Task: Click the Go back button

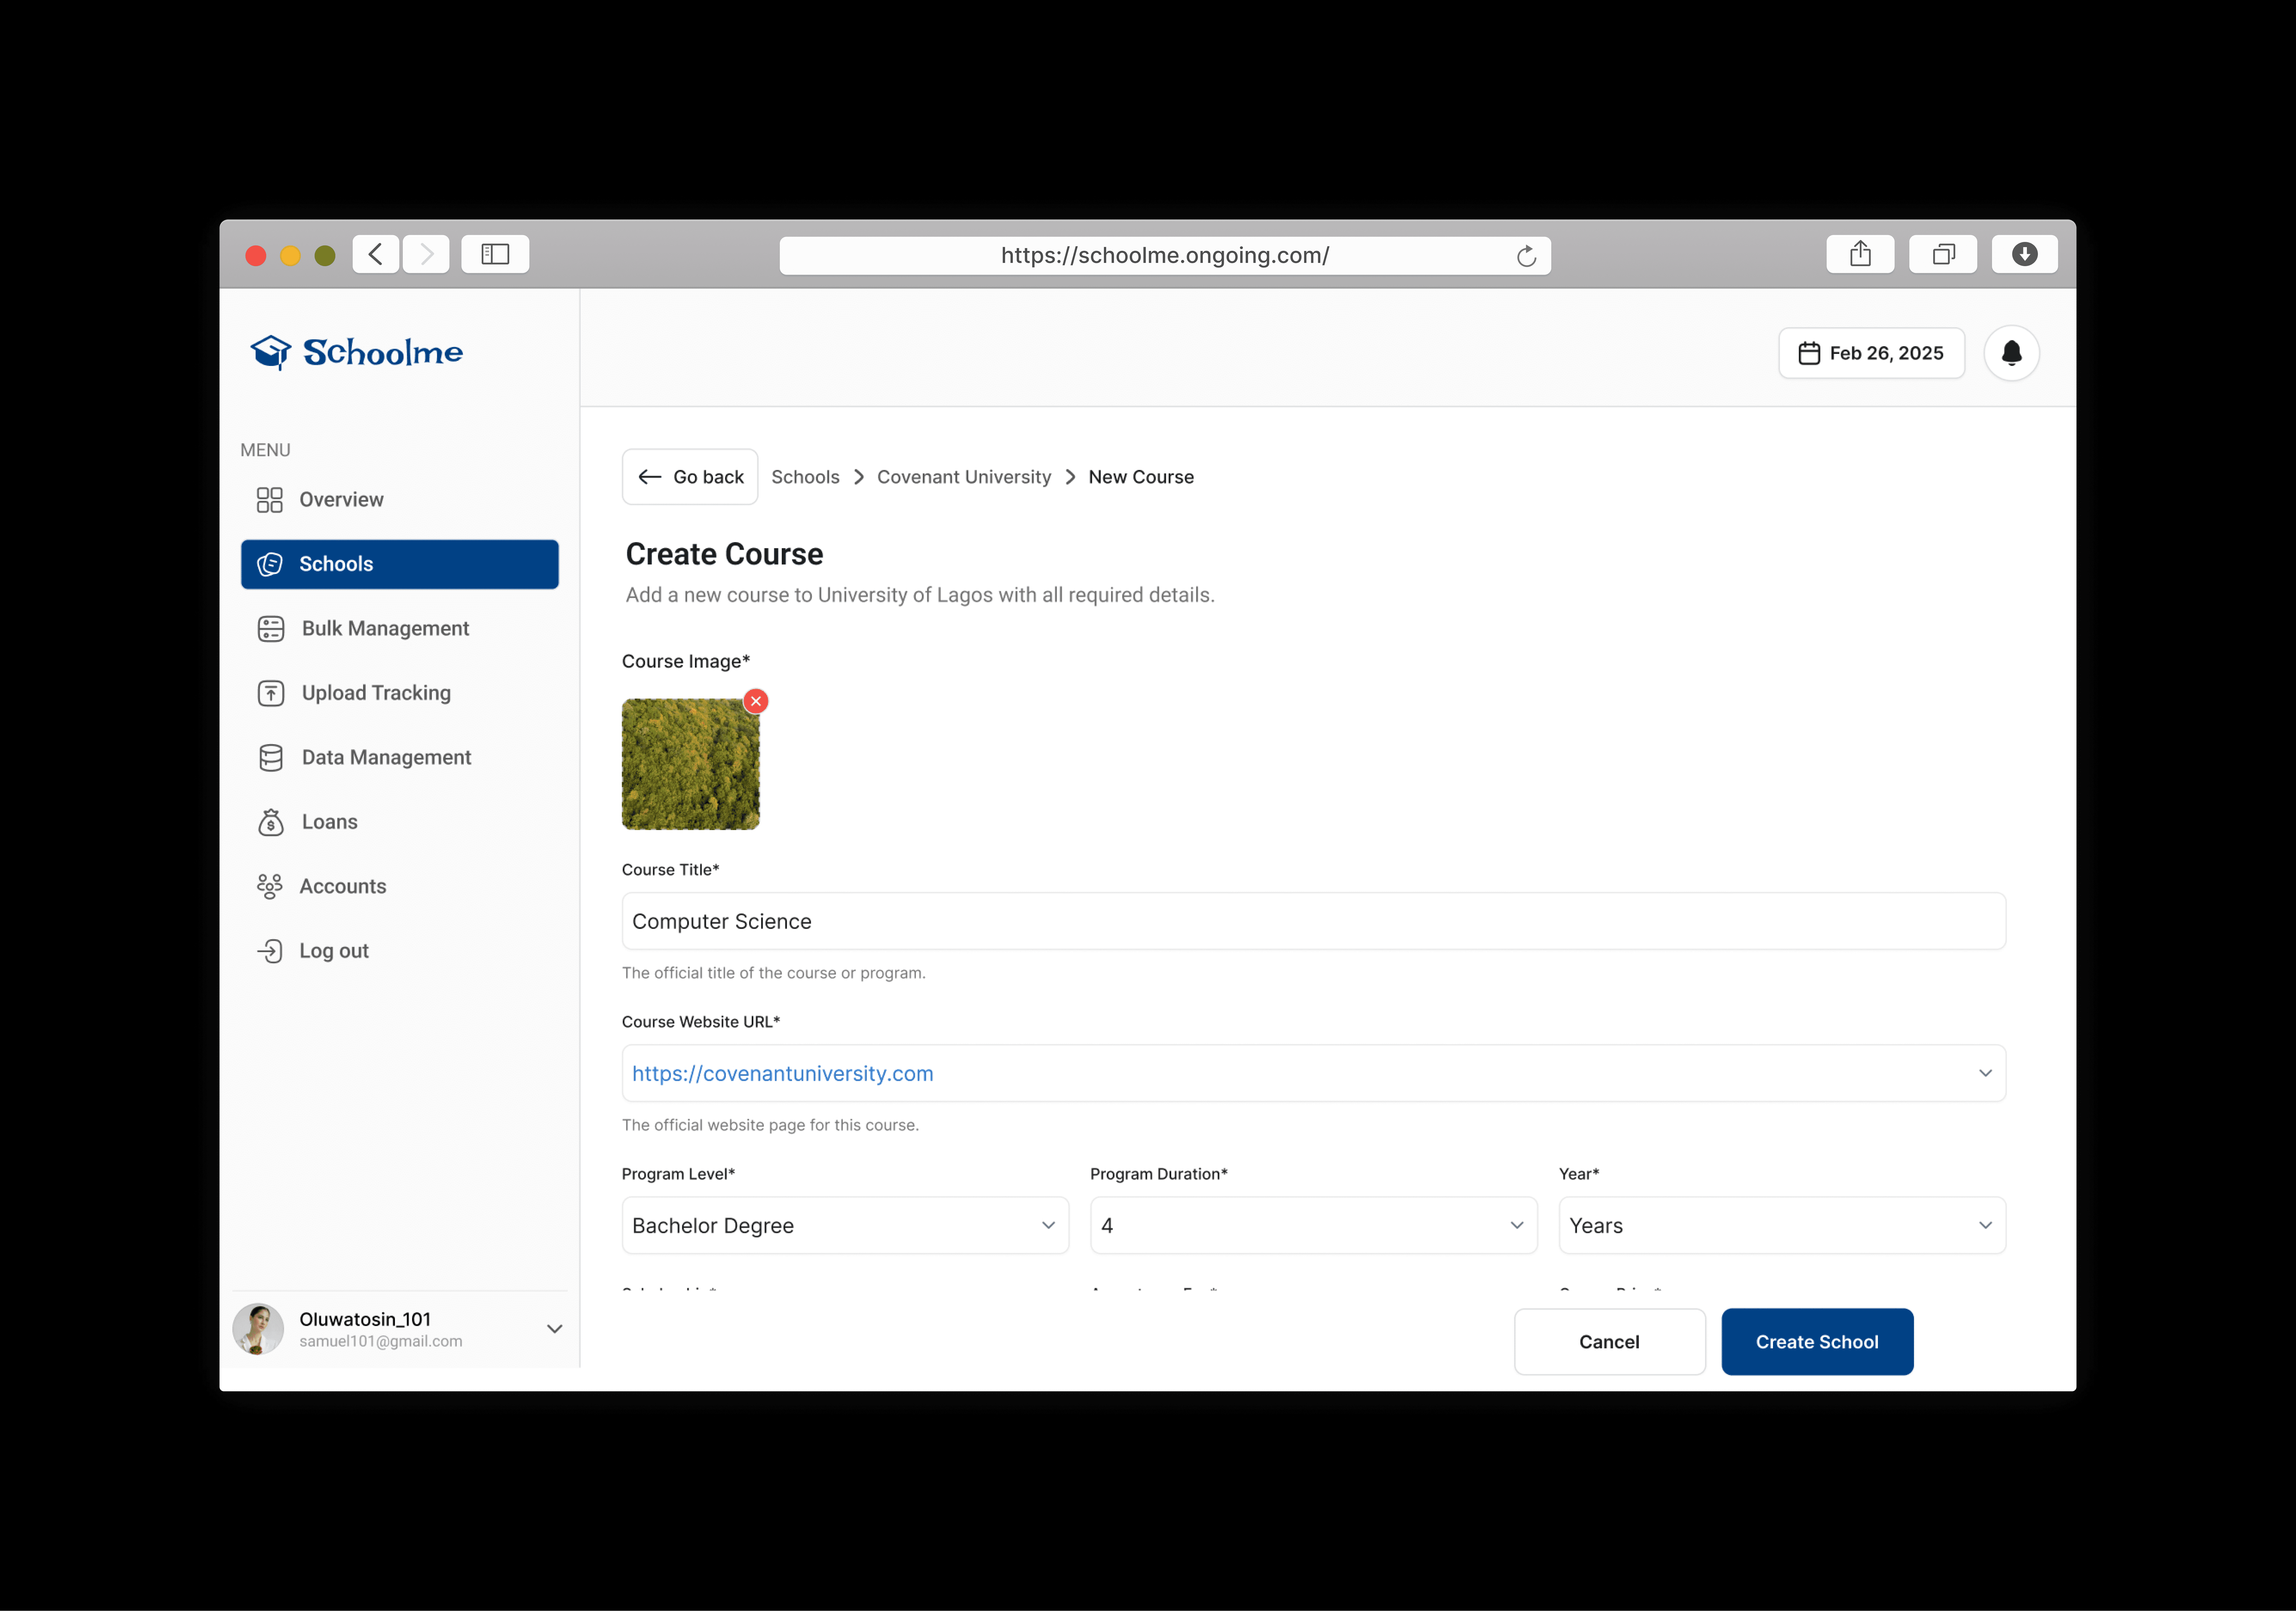Action: (x=690, y=477)
